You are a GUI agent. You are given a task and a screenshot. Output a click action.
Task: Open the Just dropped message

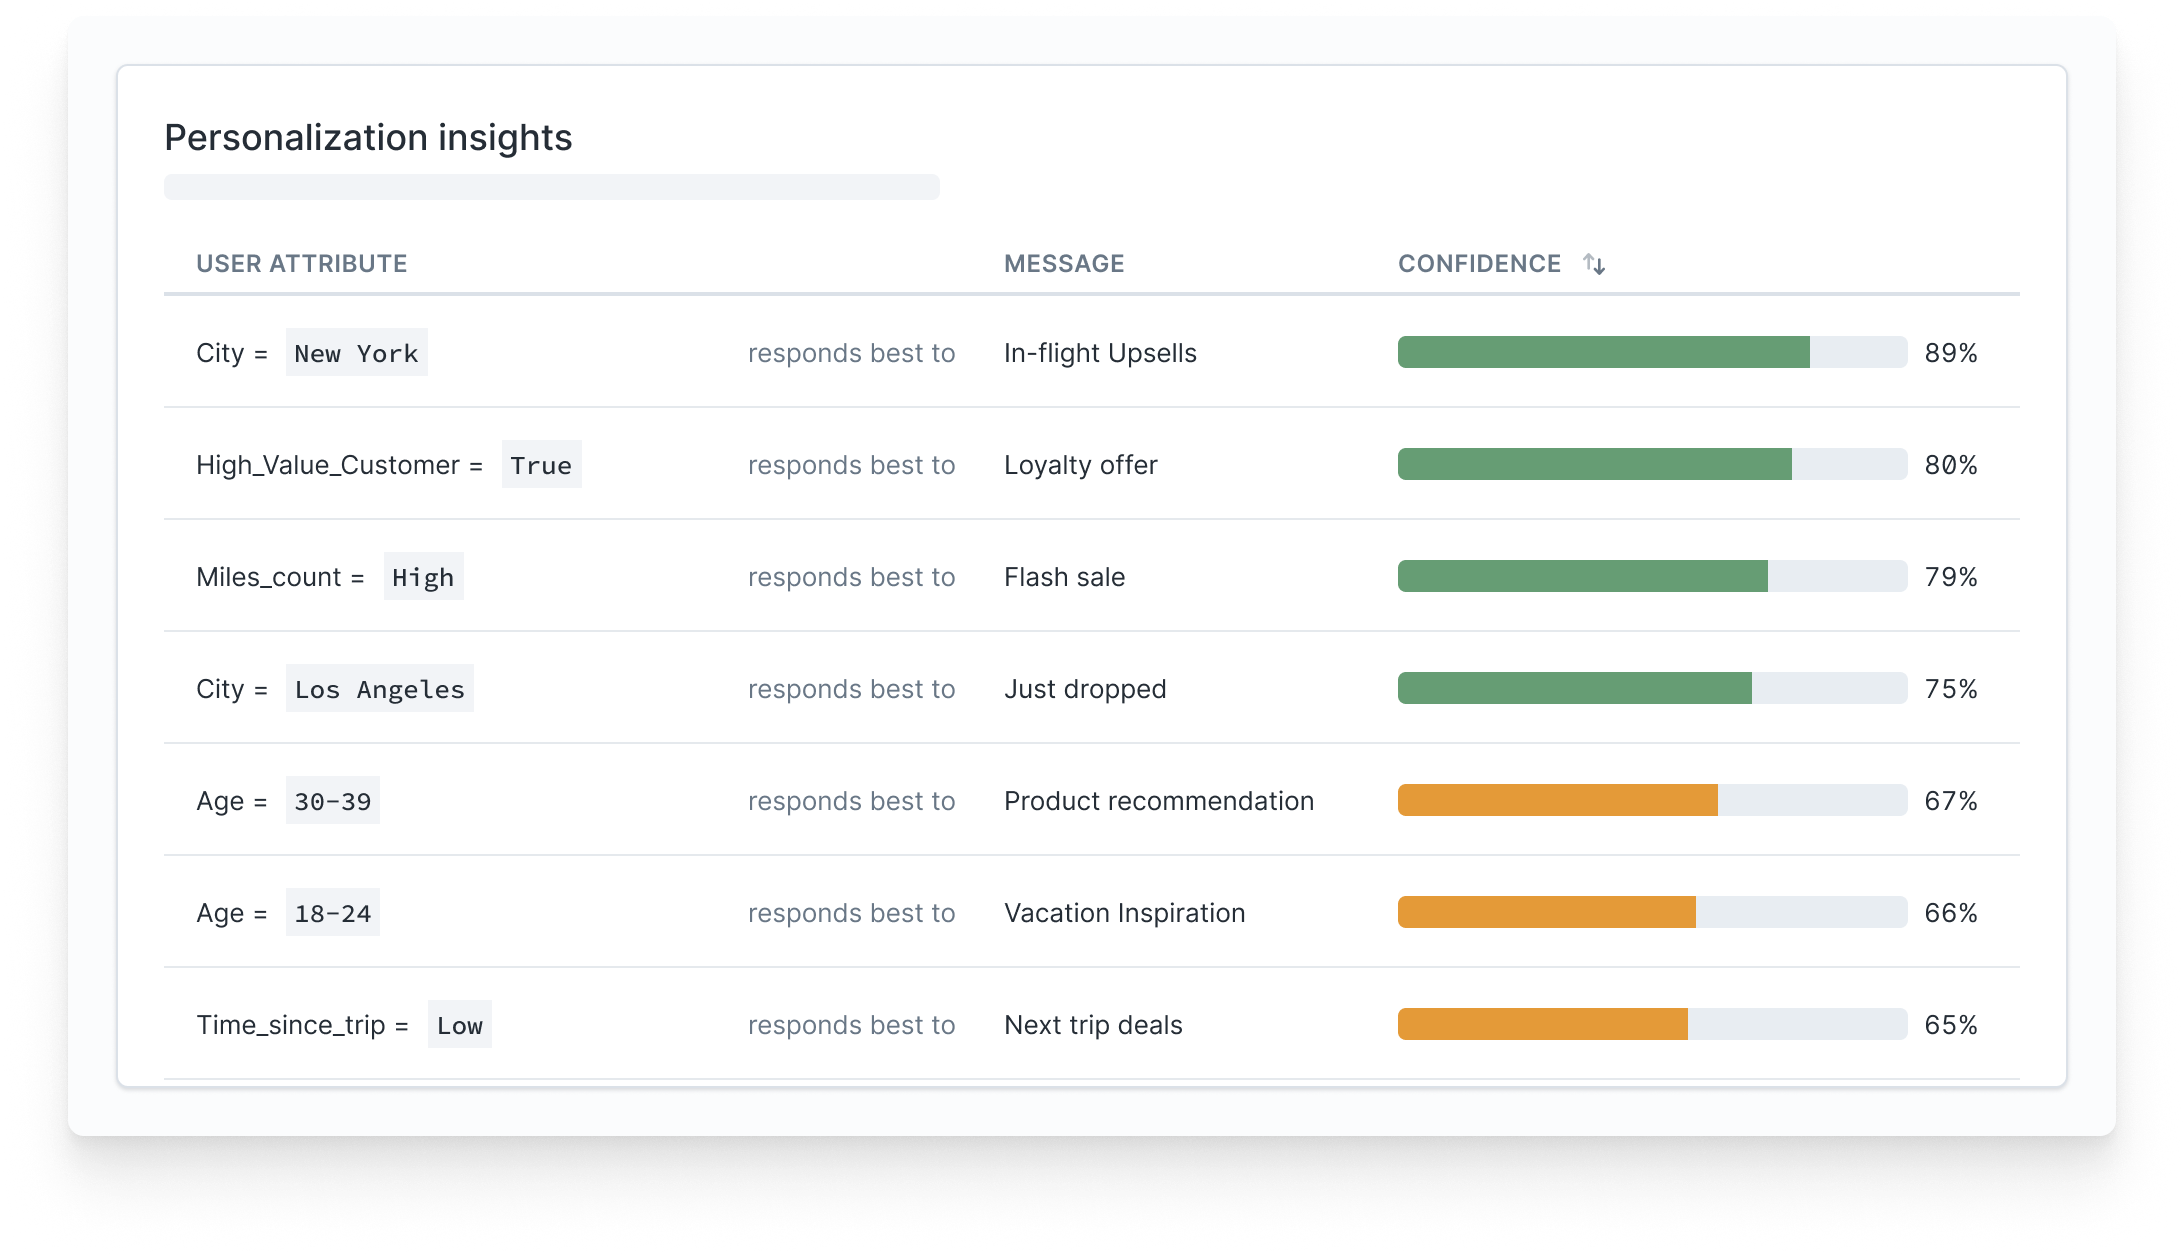[x=1085, y=689]
